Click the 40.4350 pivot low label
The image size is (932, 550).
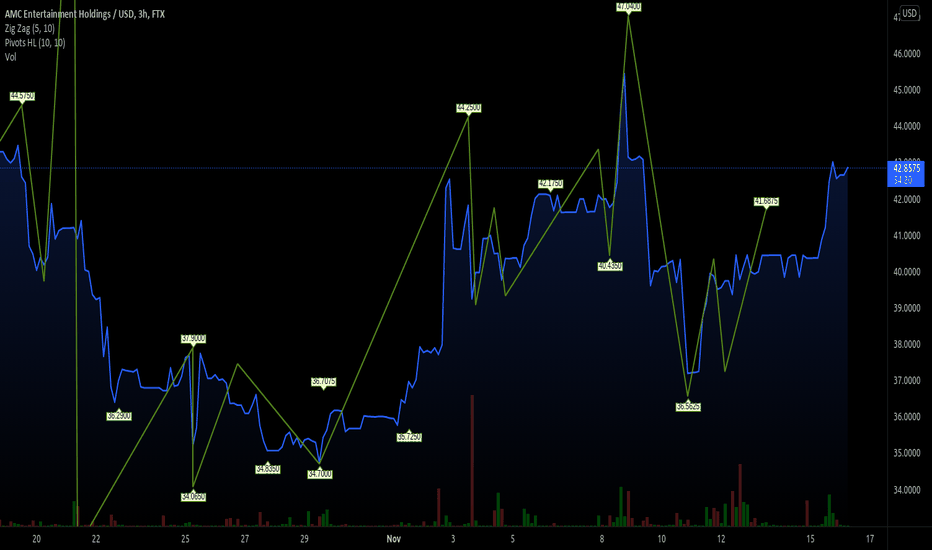tap(610, 266)
